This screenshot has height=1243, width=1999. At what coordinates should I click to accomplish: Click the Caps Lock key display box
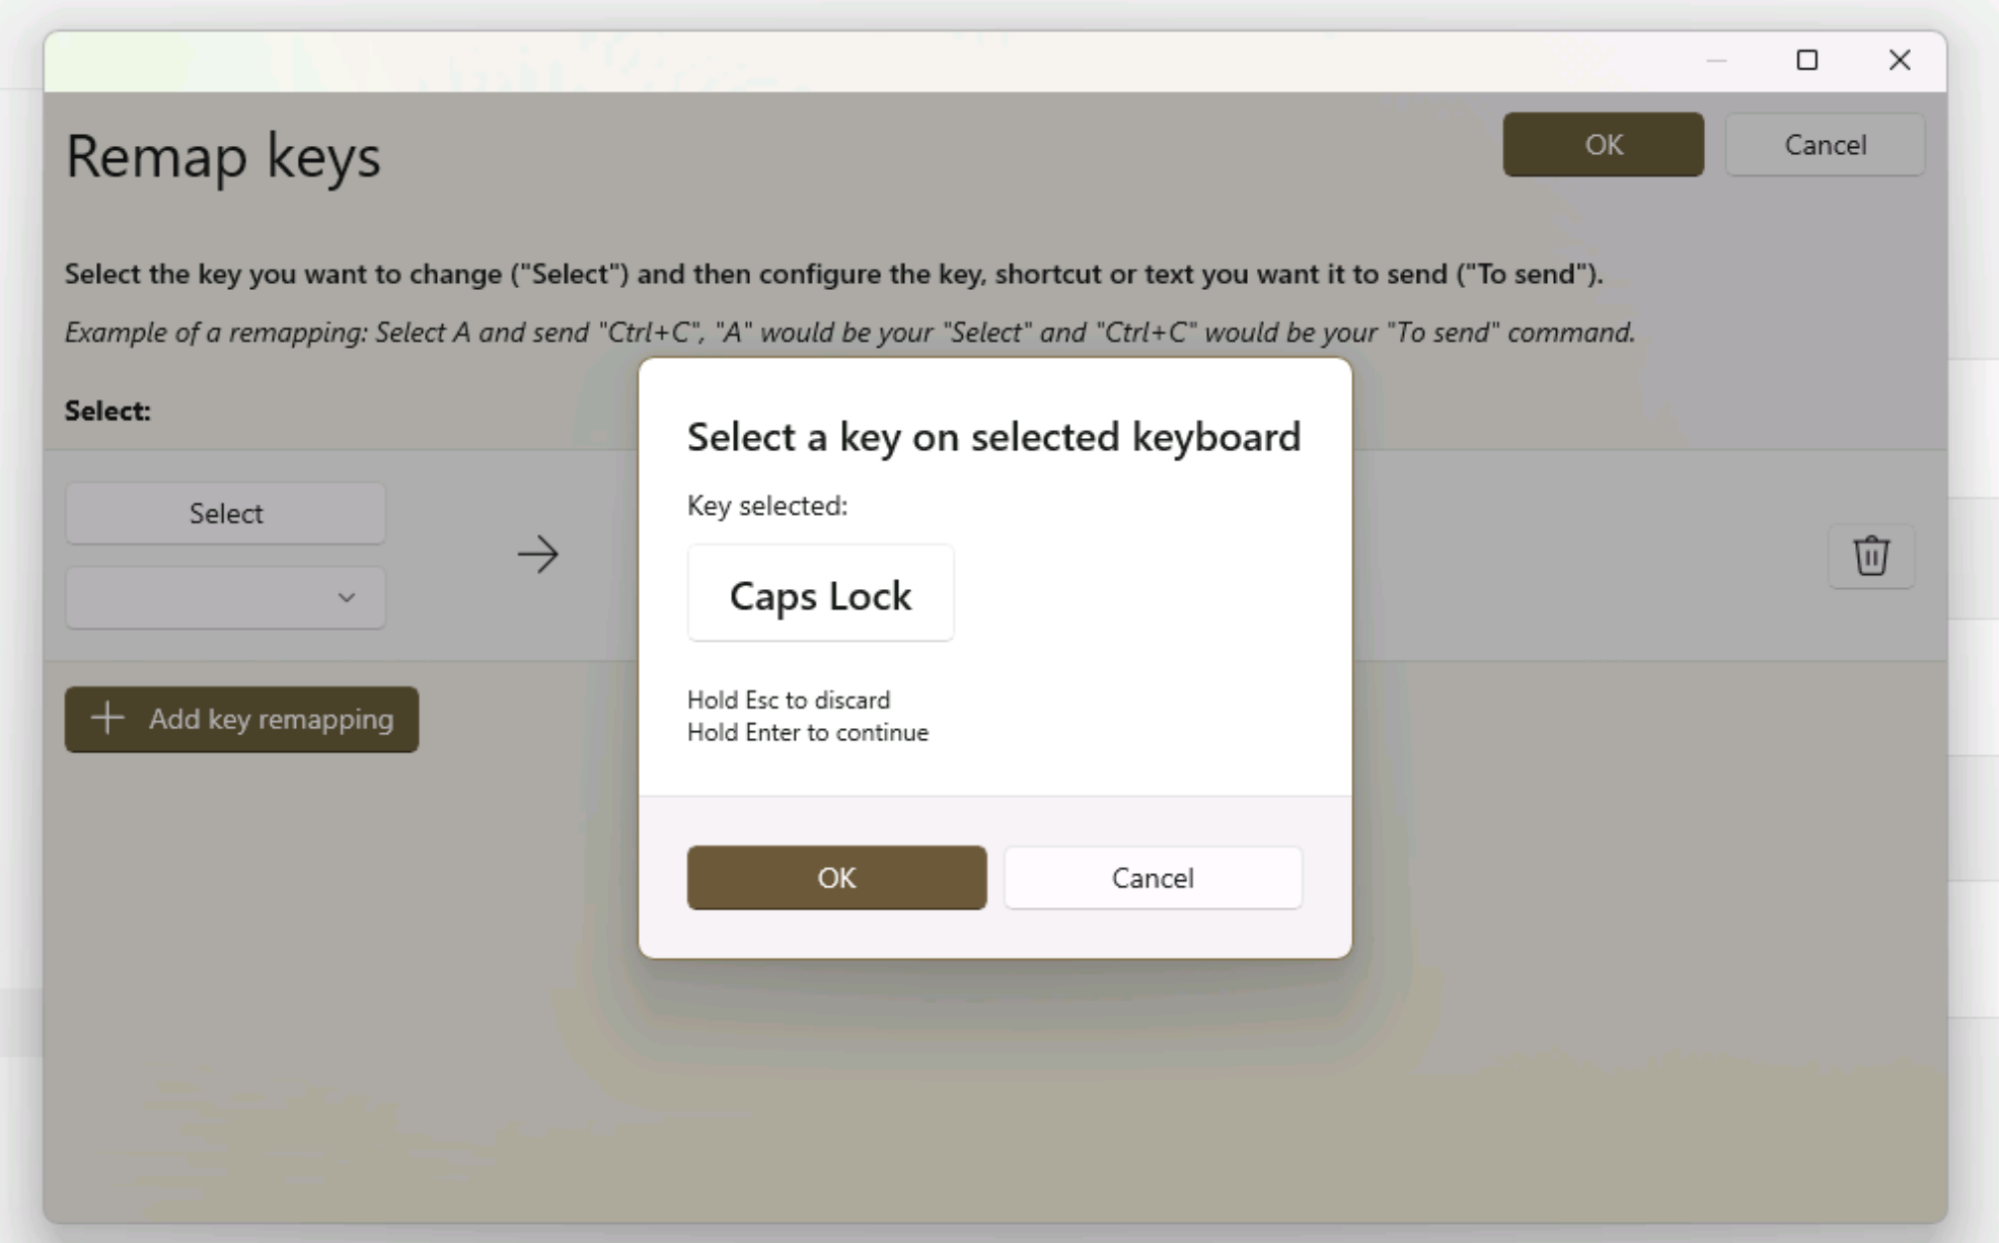click(820, 594)
